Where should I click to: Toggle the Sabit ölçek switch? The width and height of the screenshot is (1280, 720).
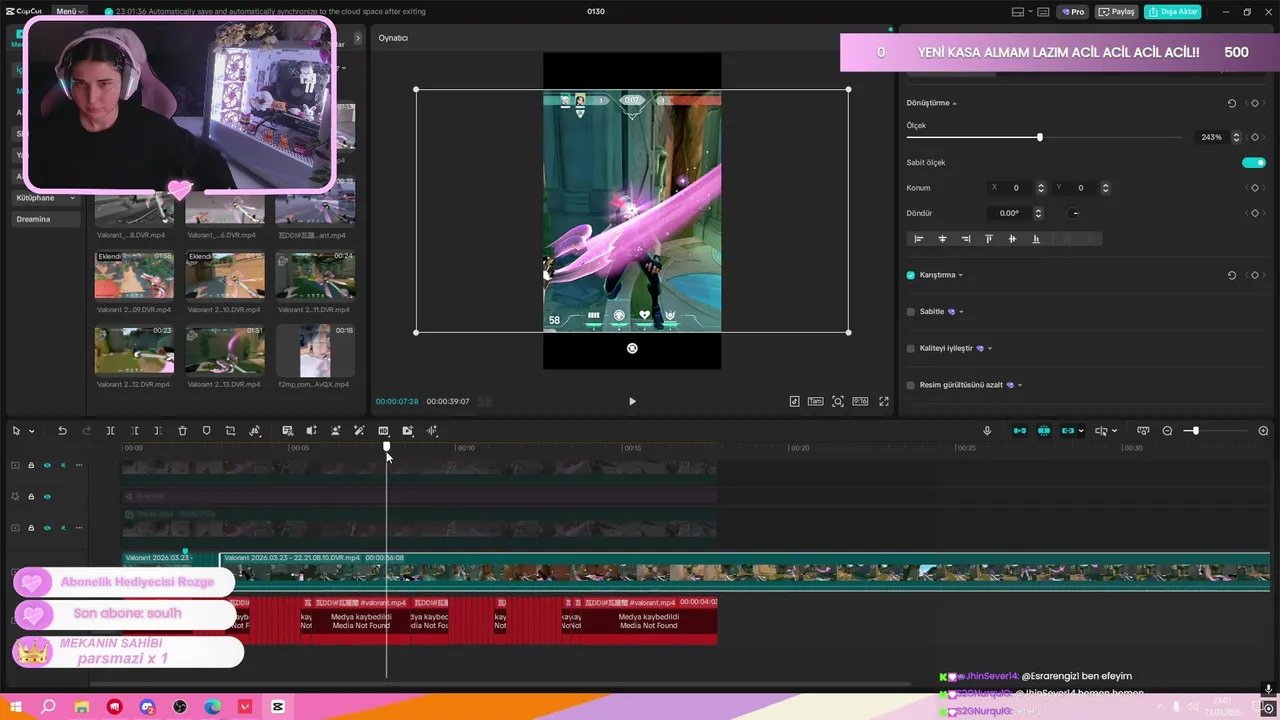pyautogui.click(x=1254, y=163)
